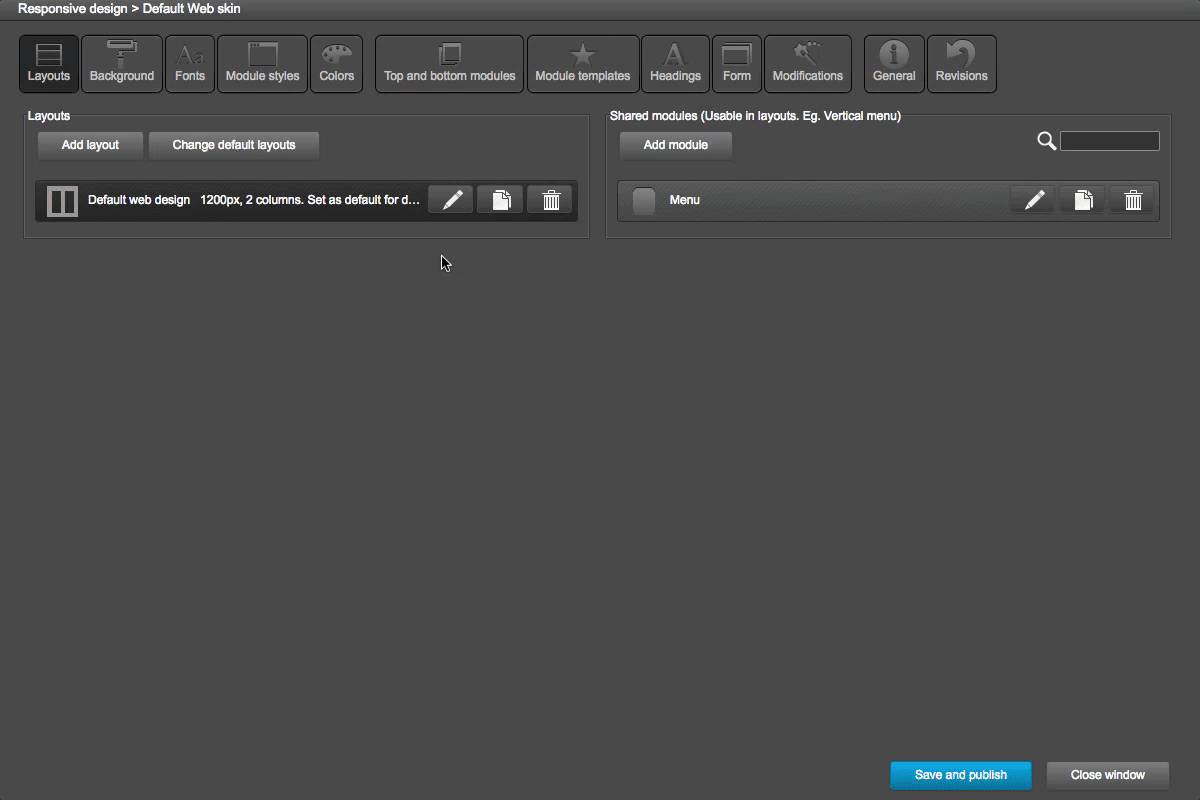Select the Colors palette section
Screen dimensions: 1200x800
click(x=336, y=63)
